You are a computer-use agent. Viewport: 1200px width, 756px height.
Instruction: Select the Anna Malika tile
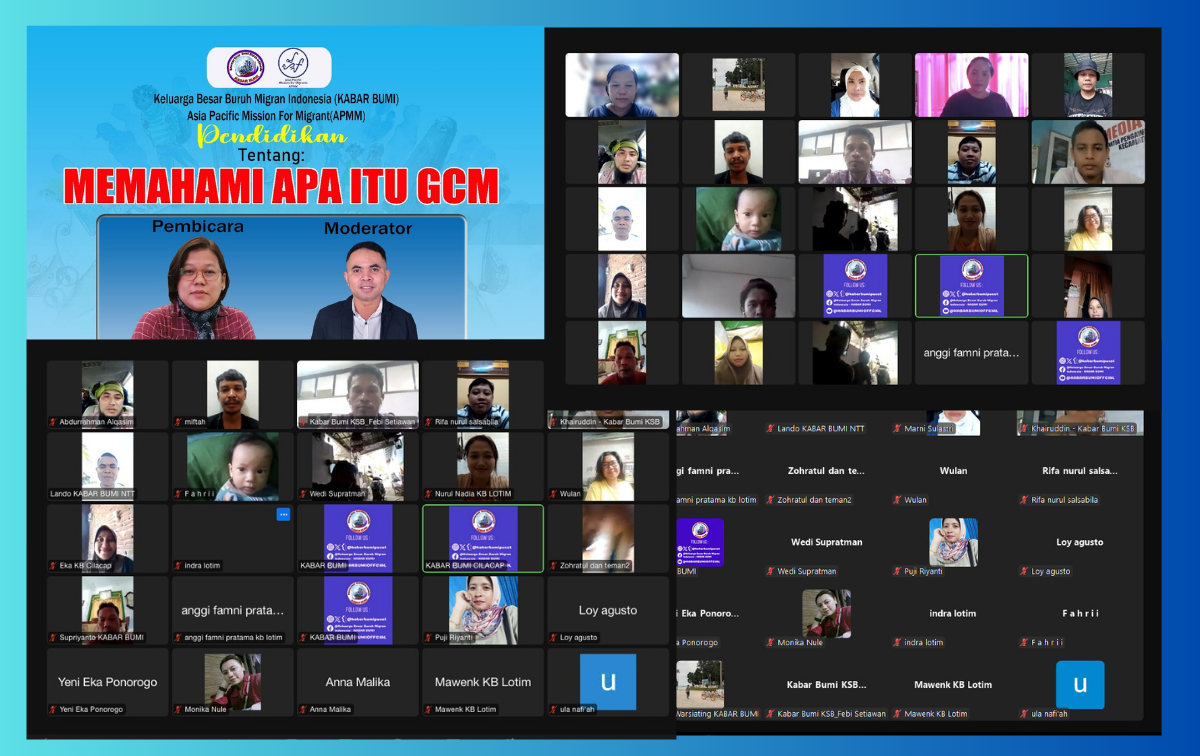click(x=358, y=681)
